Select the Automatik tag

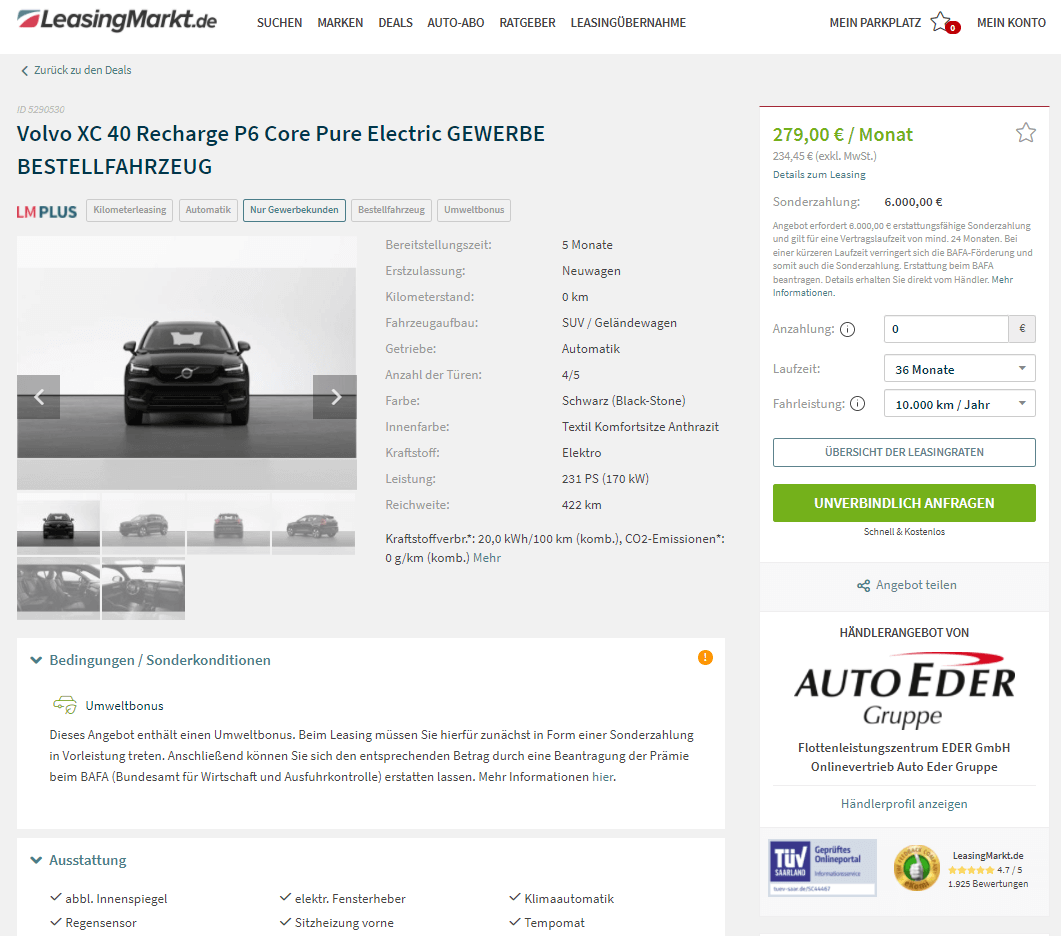point(208,210)
